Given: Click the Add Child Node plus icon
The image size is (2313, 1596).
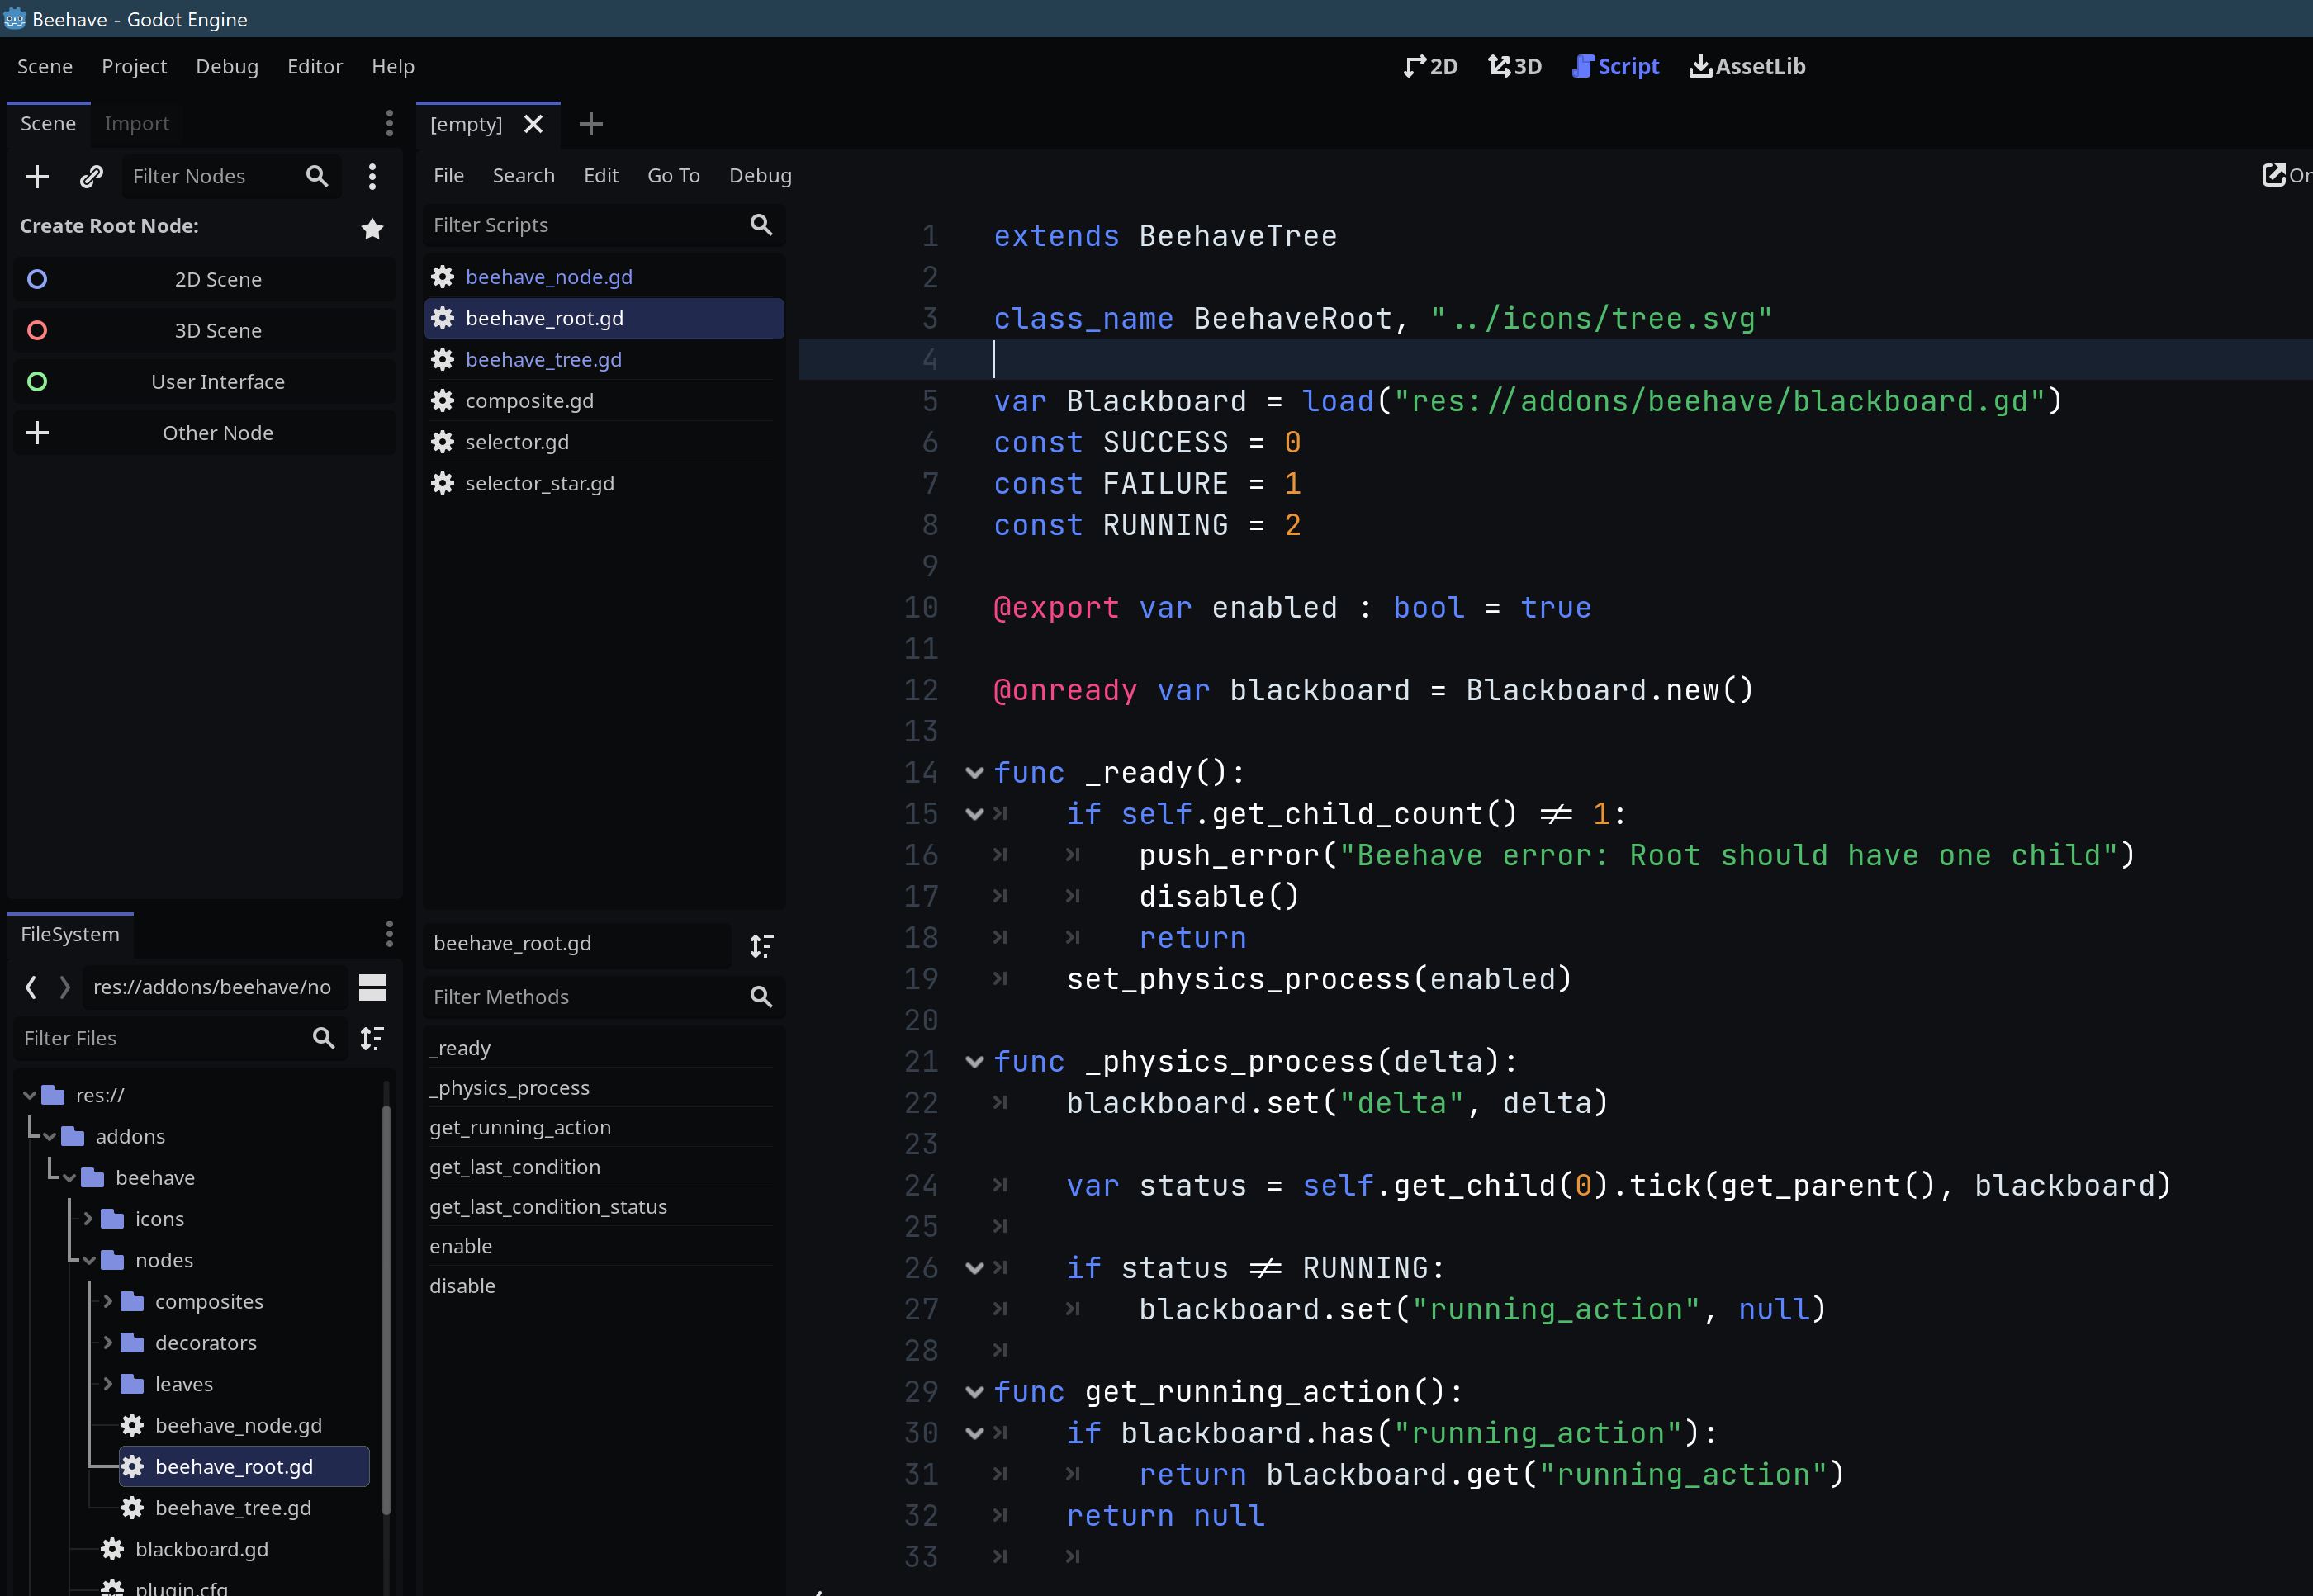Looking at the screenshot, I should [x=37, y=177].
